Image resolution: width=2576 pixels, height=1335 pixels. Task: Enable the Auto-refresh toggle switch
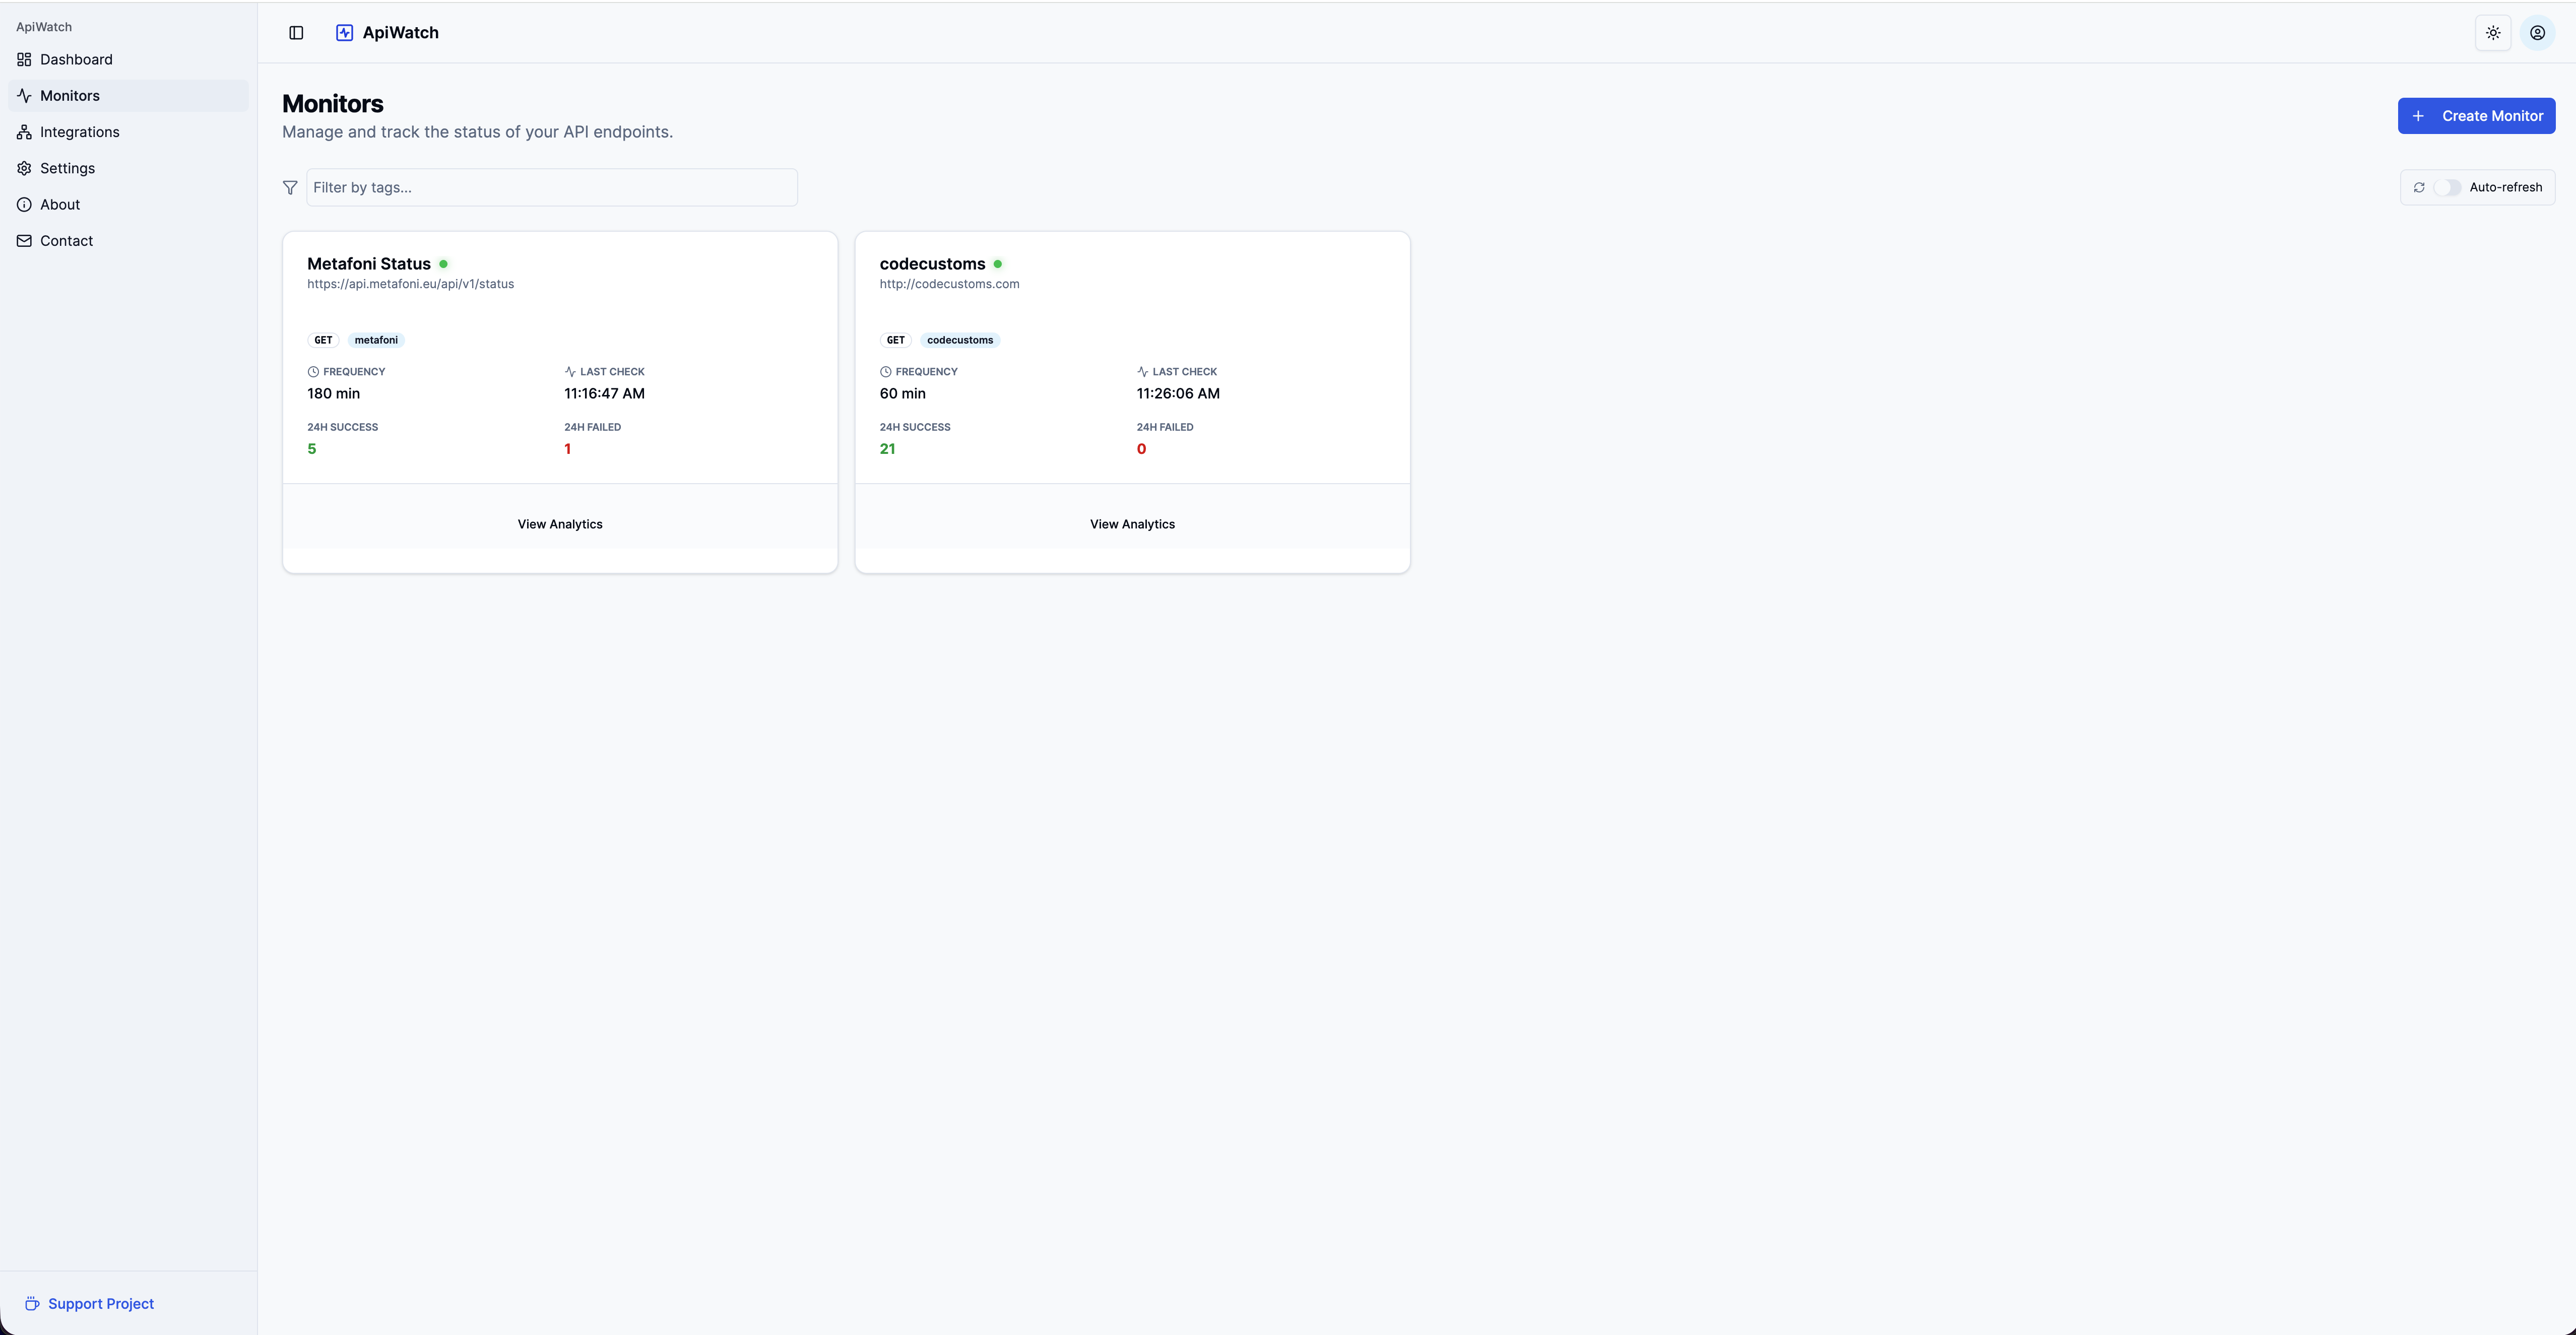pyautogui.click(x=2447, y=188)
